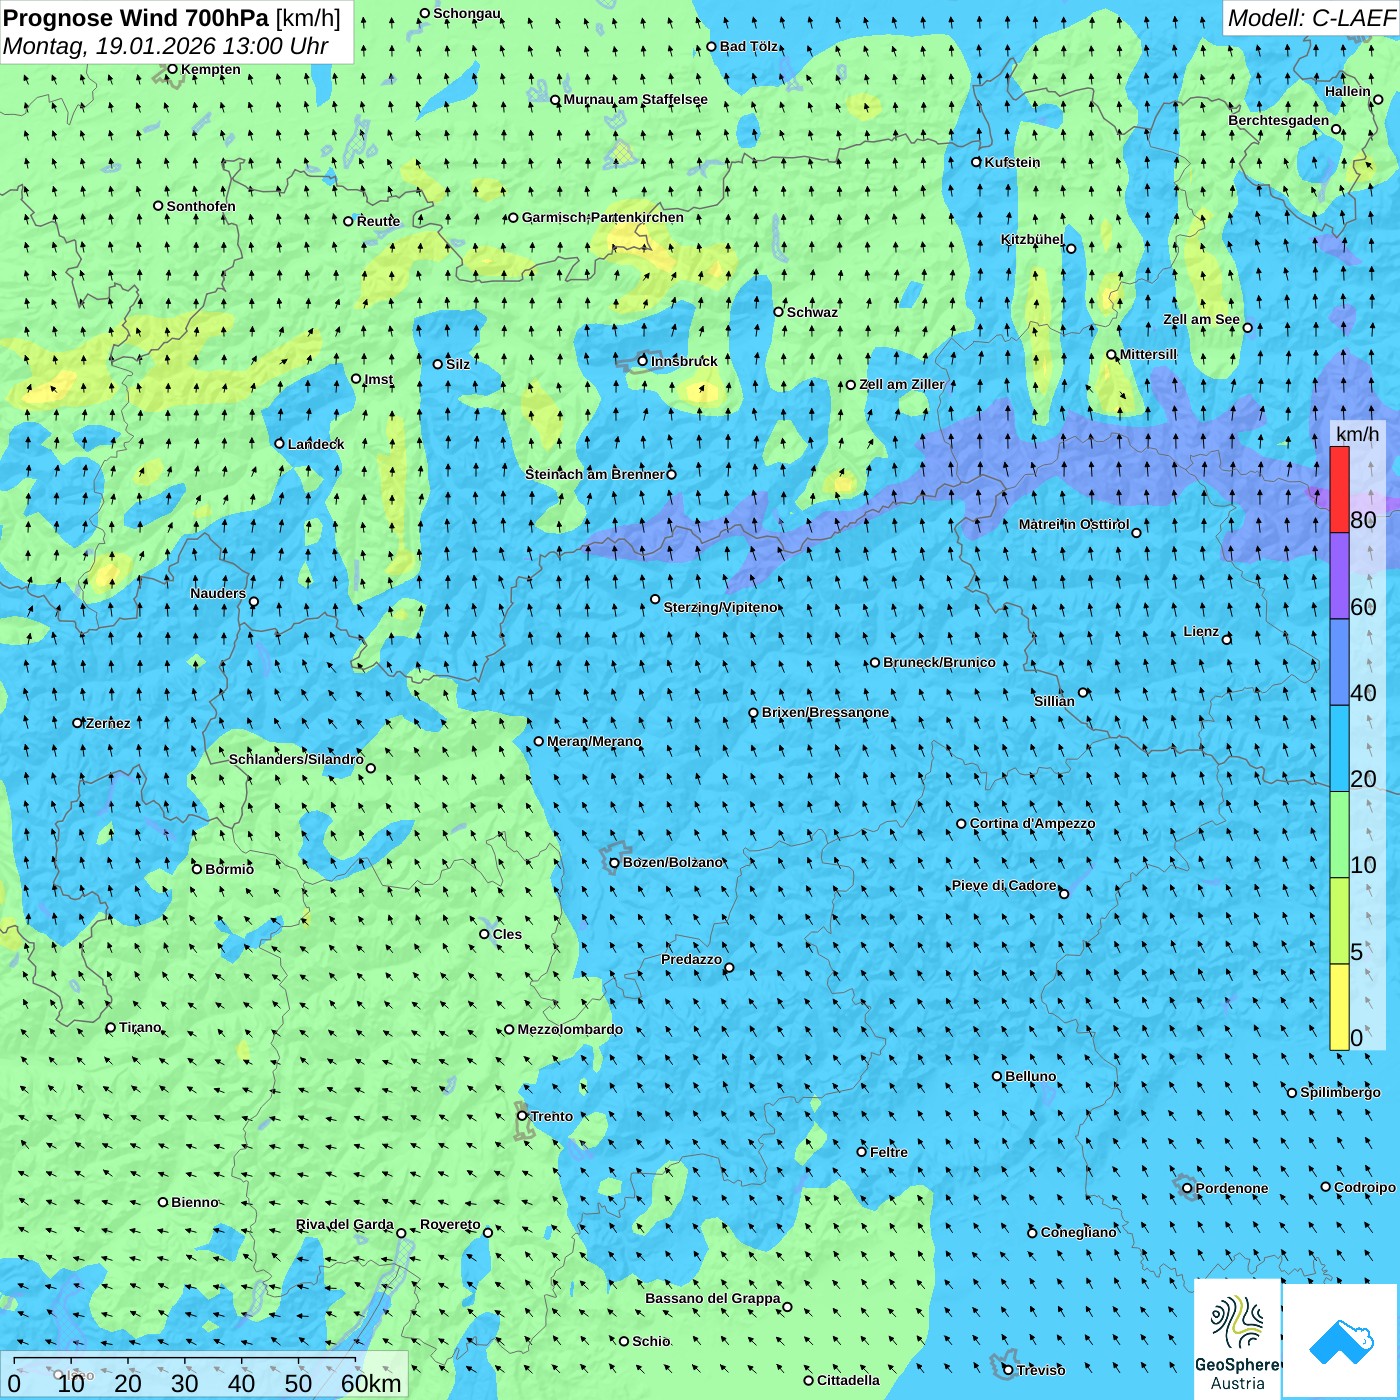Select the Zell am See marker
The height and width of the screenshot is (1400, 1400).
(1248, 327)
